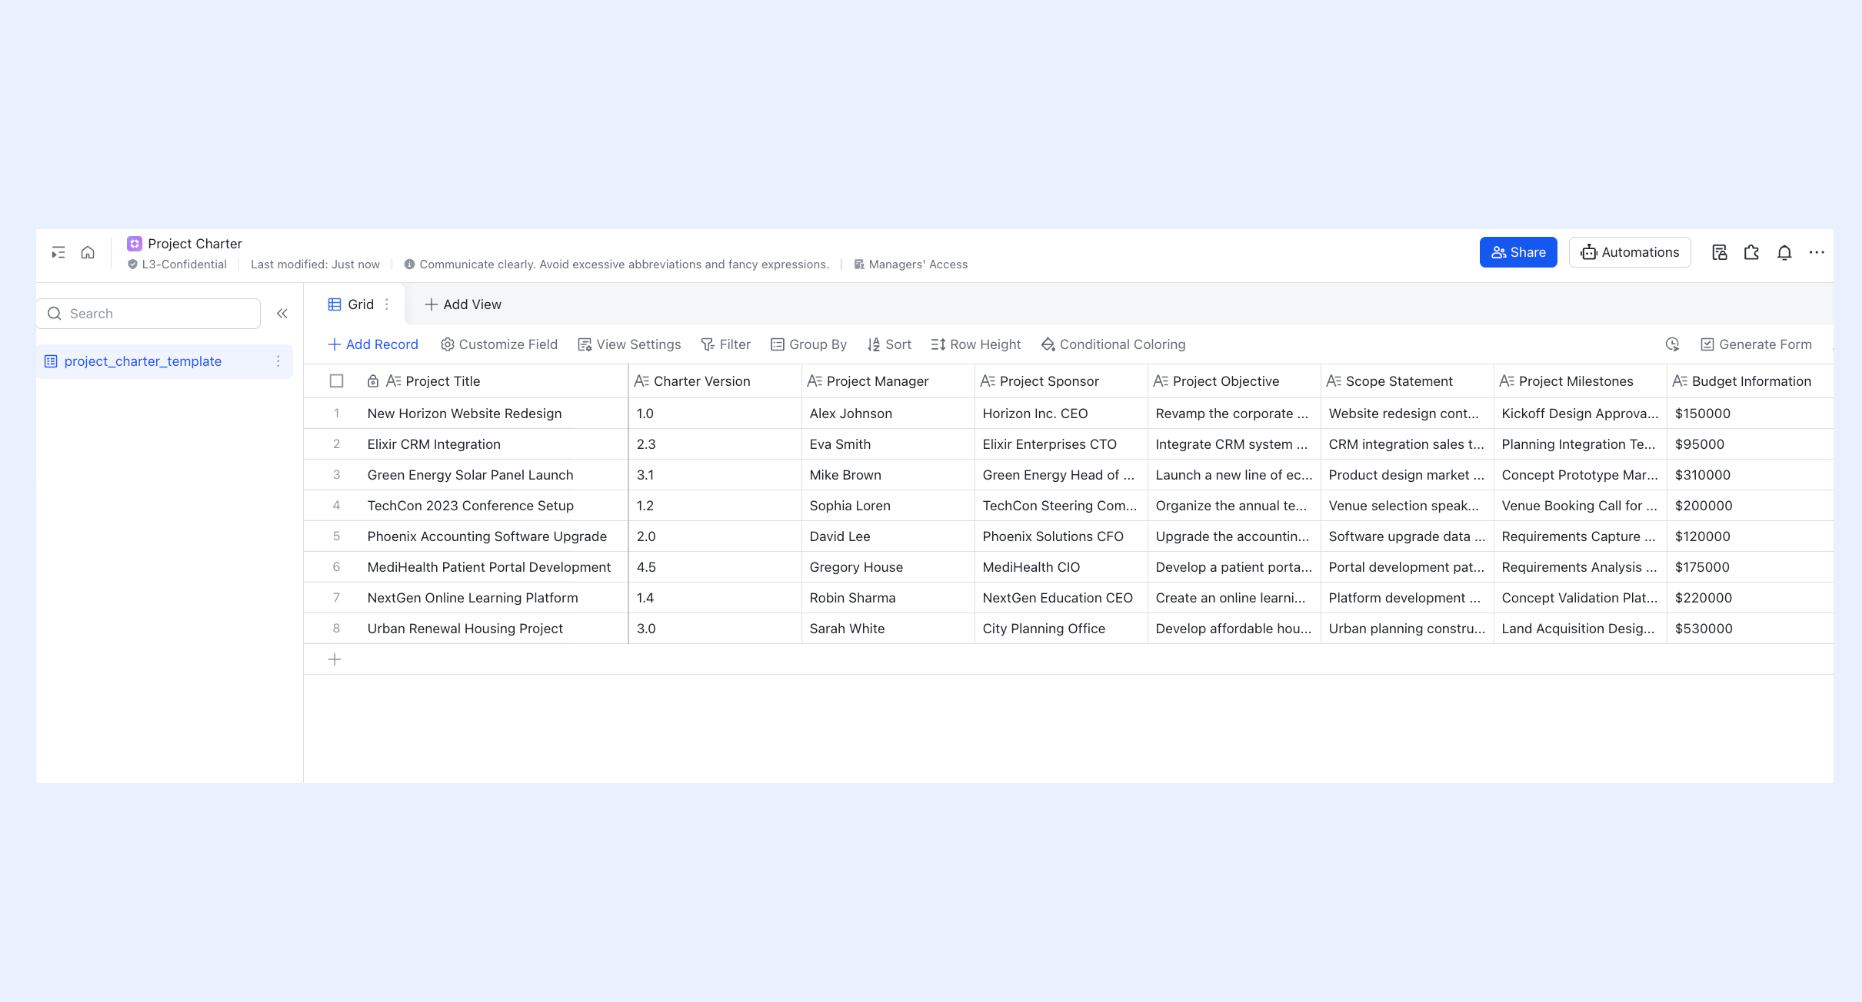Click budget cell $95000
The height and width of the screenshot is (1002, 1862).
(1750, 445)
